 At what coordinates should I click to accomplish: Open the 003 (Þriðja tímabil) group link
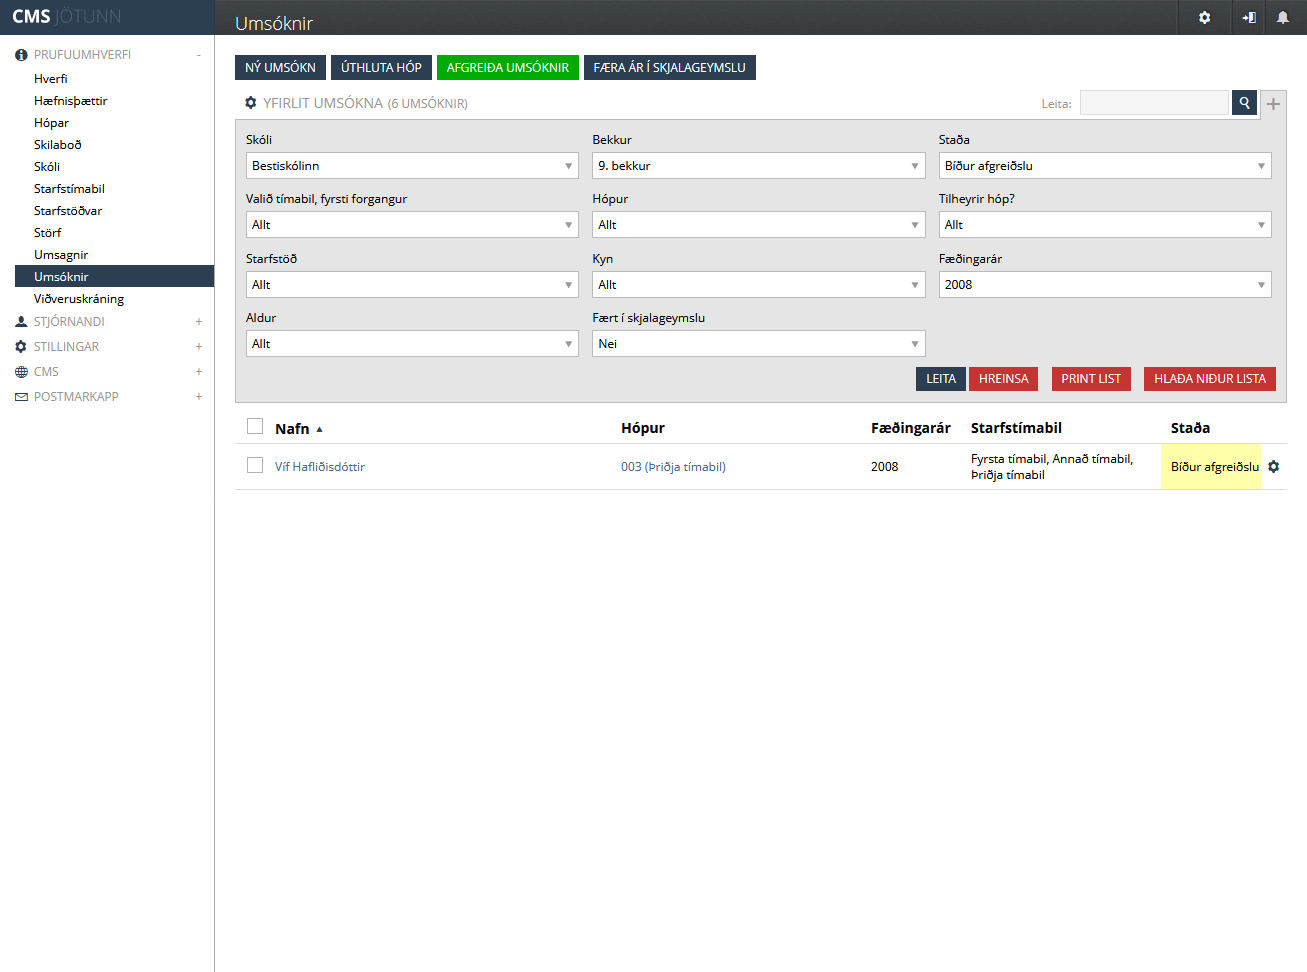click(673, 467)
